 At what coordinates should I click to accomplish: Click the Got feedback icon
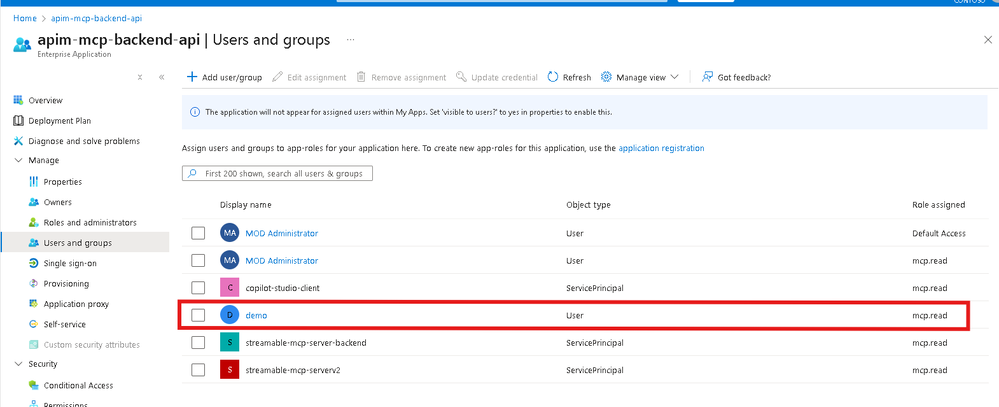(707, 77)
